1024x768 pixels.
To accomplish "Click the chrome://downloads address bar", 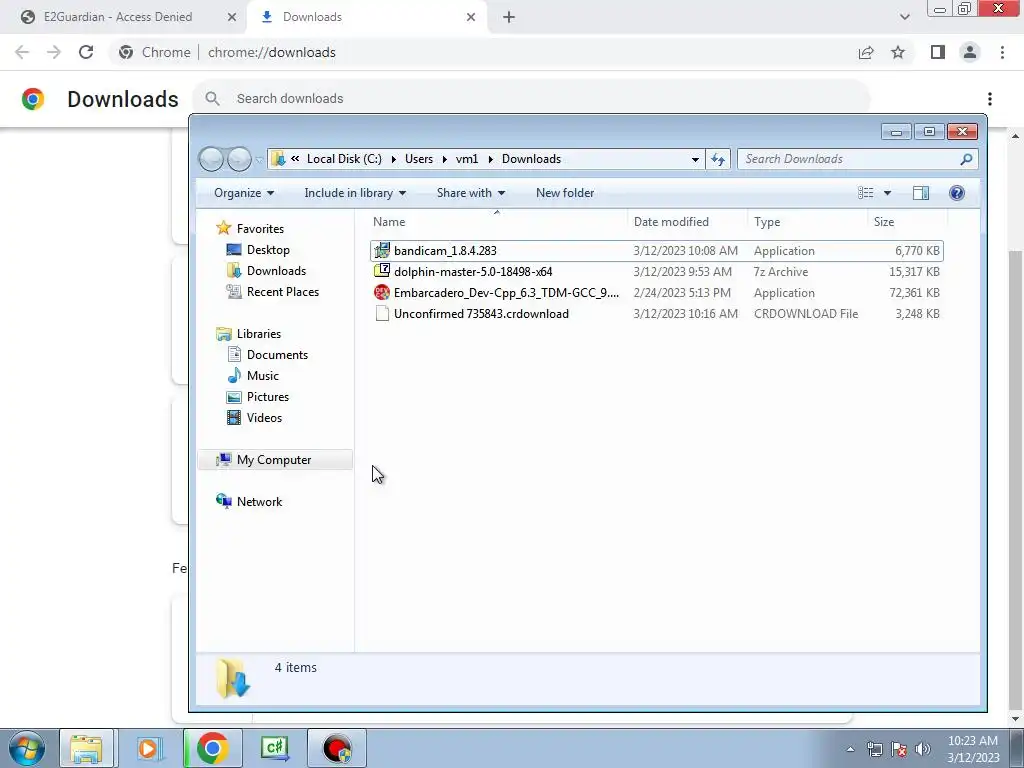I will [x=272, y=52].
